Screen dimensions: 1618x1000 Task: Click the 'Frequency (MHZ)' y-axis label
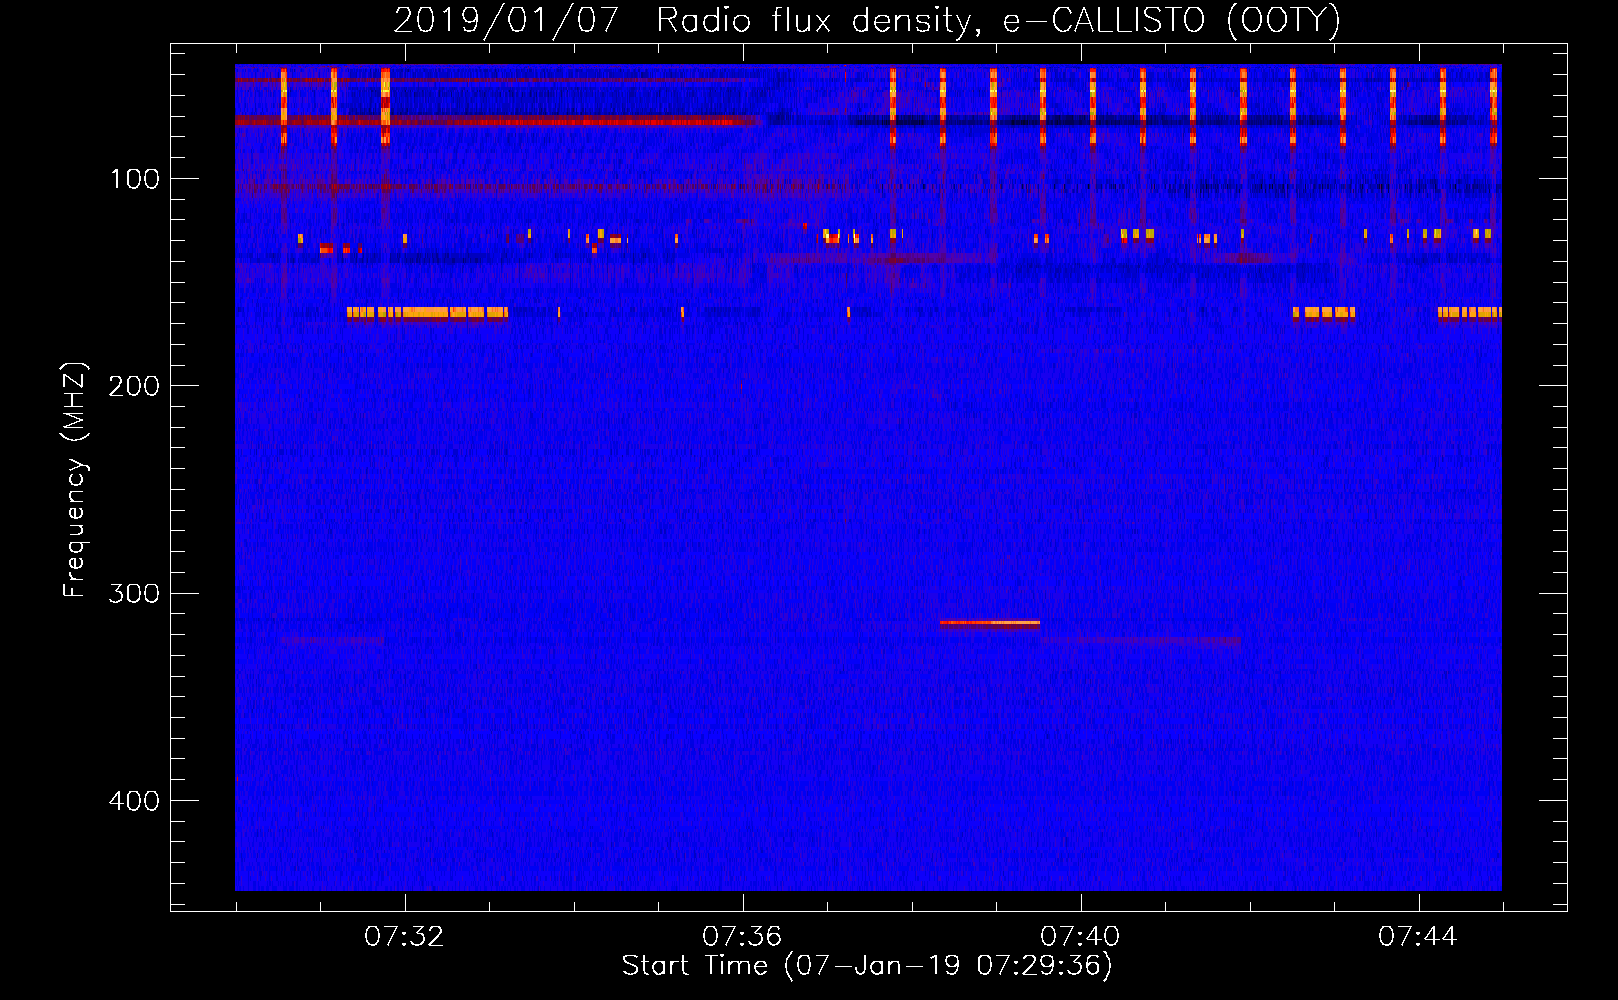coord(75,480)
